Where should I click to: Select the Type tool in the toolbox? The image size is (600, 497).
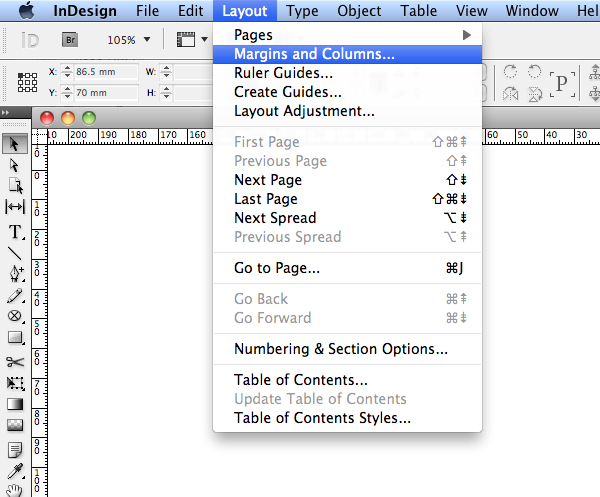point(15,231)
